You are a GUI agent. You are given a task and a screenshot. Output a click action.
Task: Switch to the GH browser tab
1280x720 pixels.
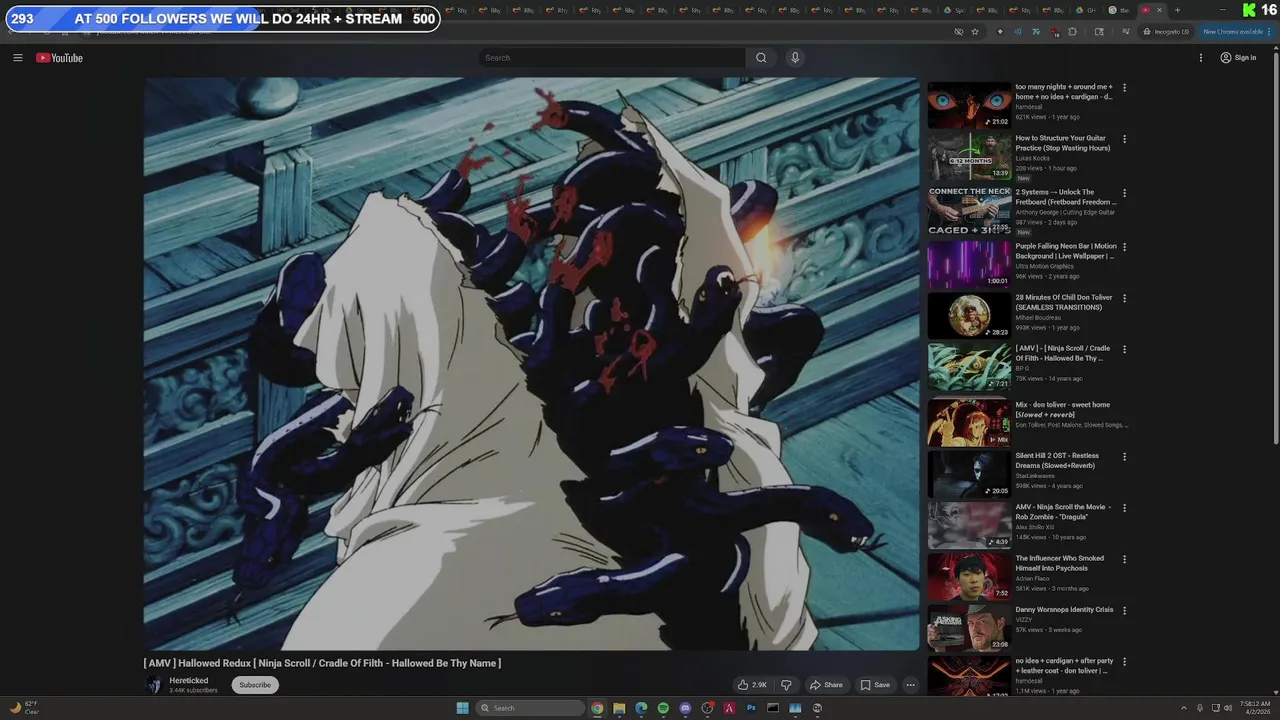click(1084, 10)
